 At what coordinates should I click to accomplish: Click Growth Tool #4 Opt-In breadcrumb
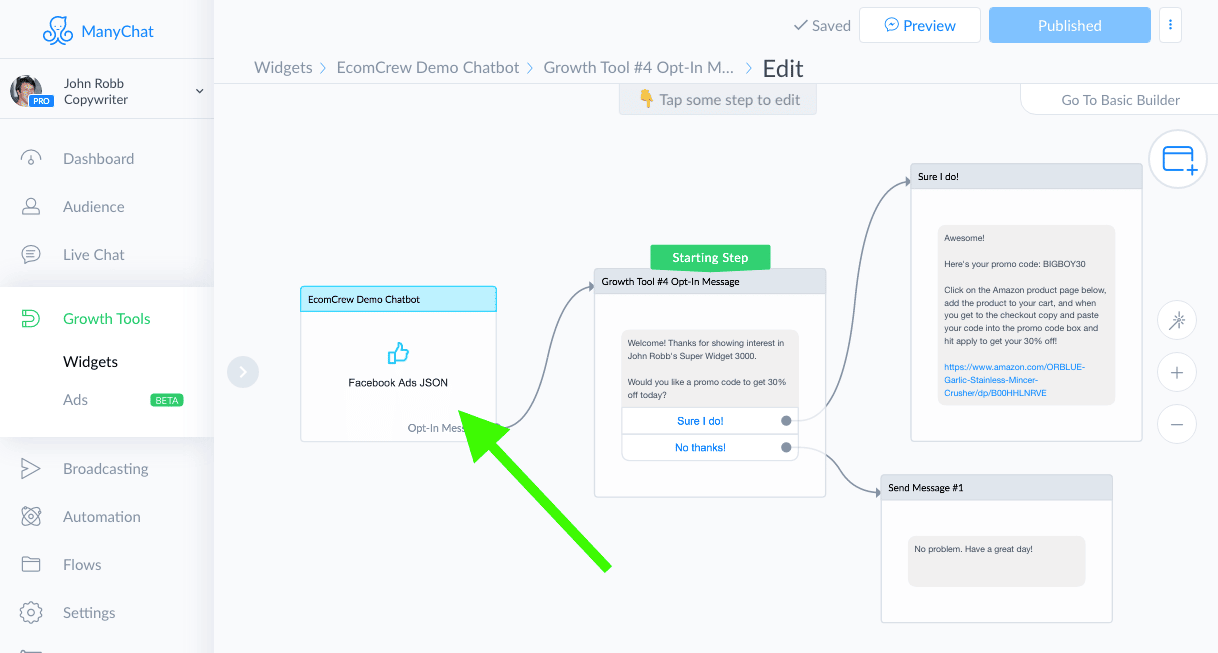click(639, 68)
